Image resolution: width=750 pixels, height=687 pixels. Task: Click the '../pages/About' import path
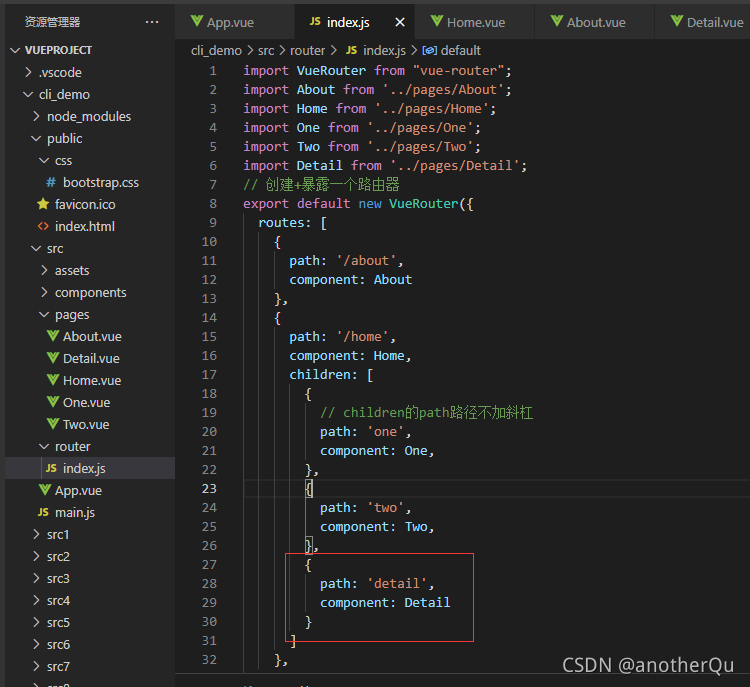point(443,90)
